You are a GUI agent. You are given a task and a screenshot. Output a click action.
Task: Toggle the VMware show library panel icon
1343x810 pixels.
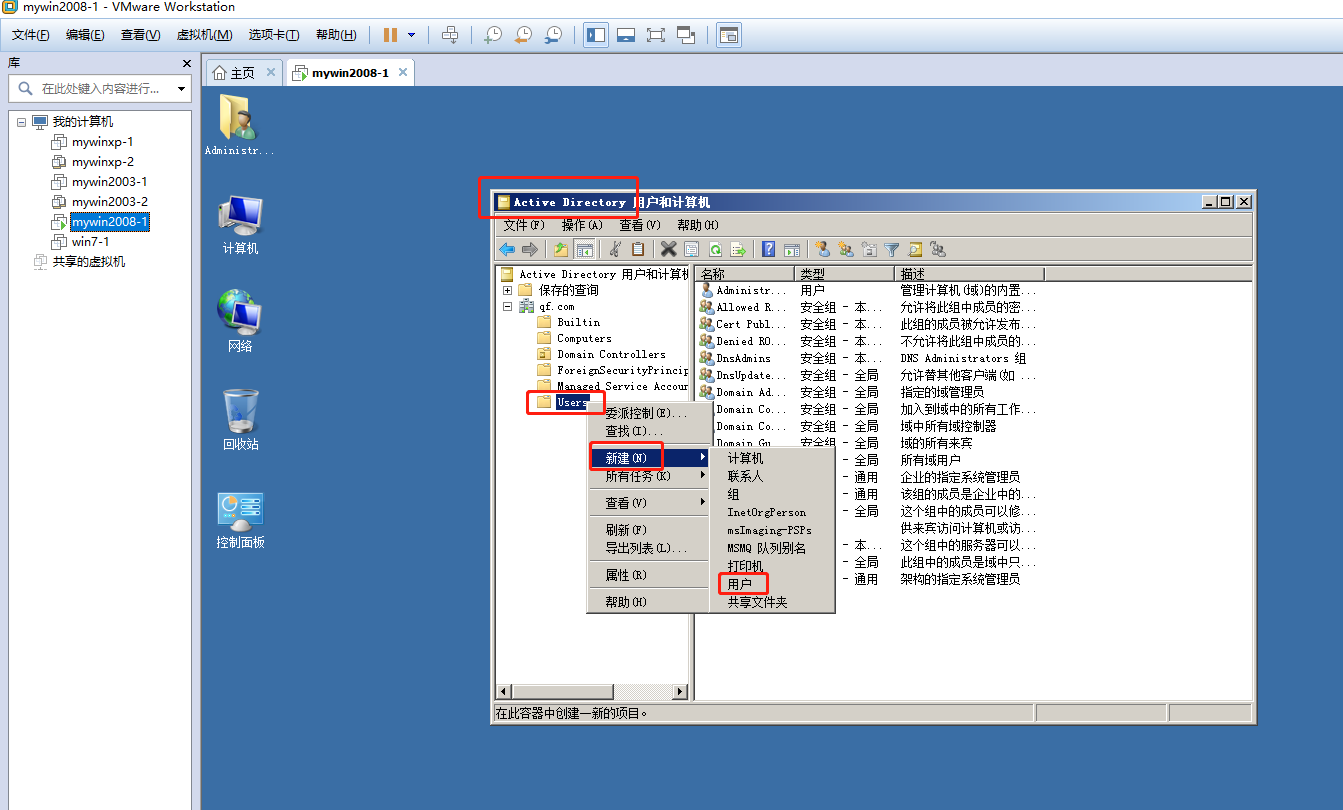coord(596,34)
